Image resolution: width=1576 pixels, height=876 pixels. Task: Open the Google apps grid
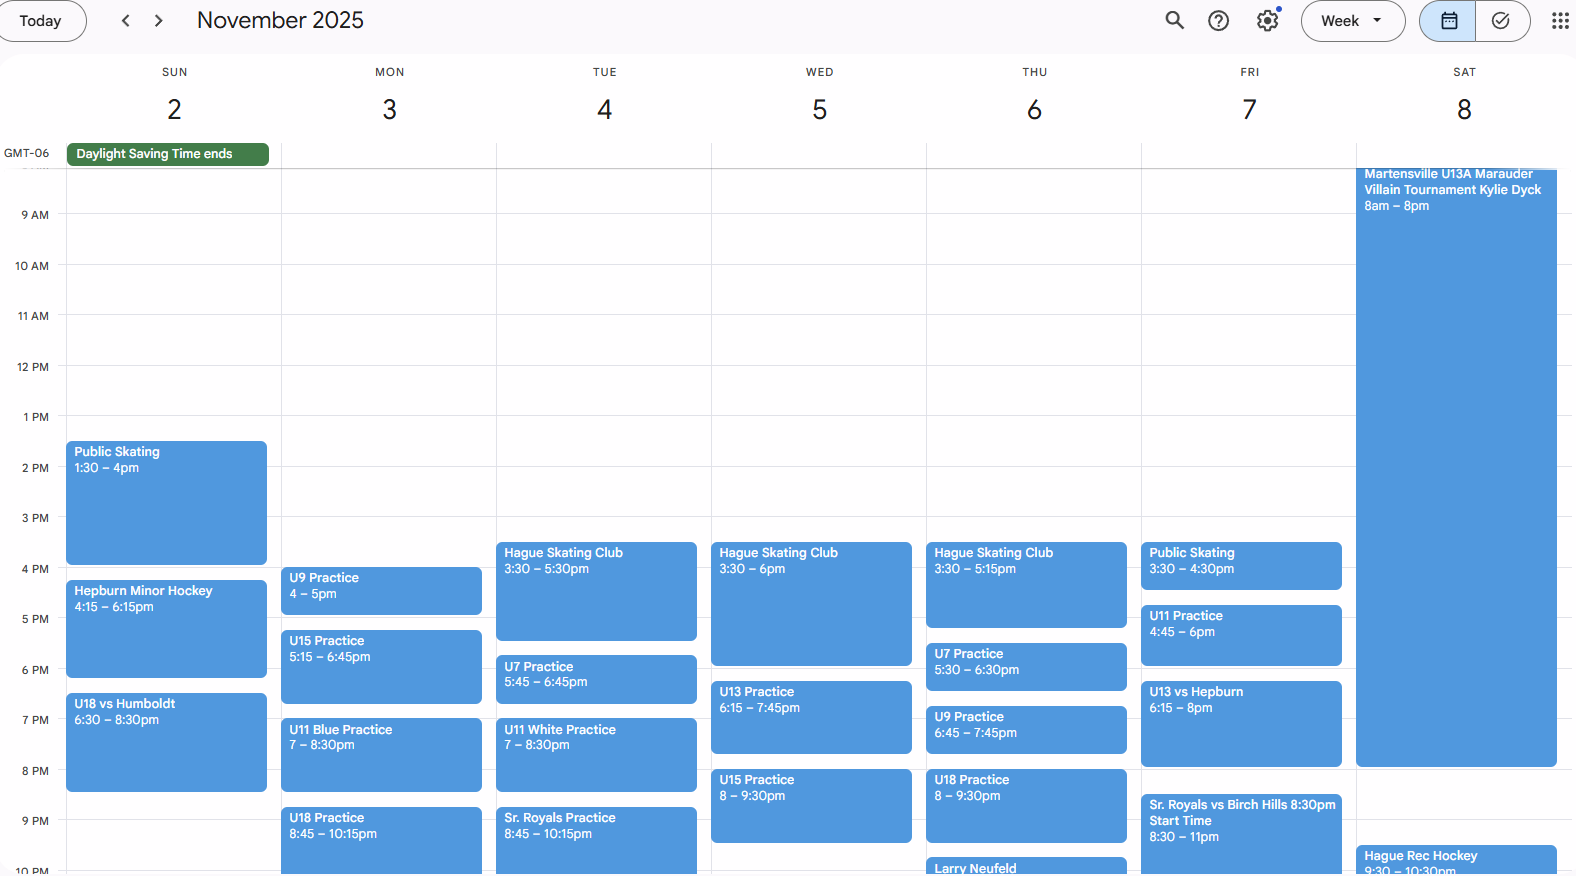pos(1559,21)
